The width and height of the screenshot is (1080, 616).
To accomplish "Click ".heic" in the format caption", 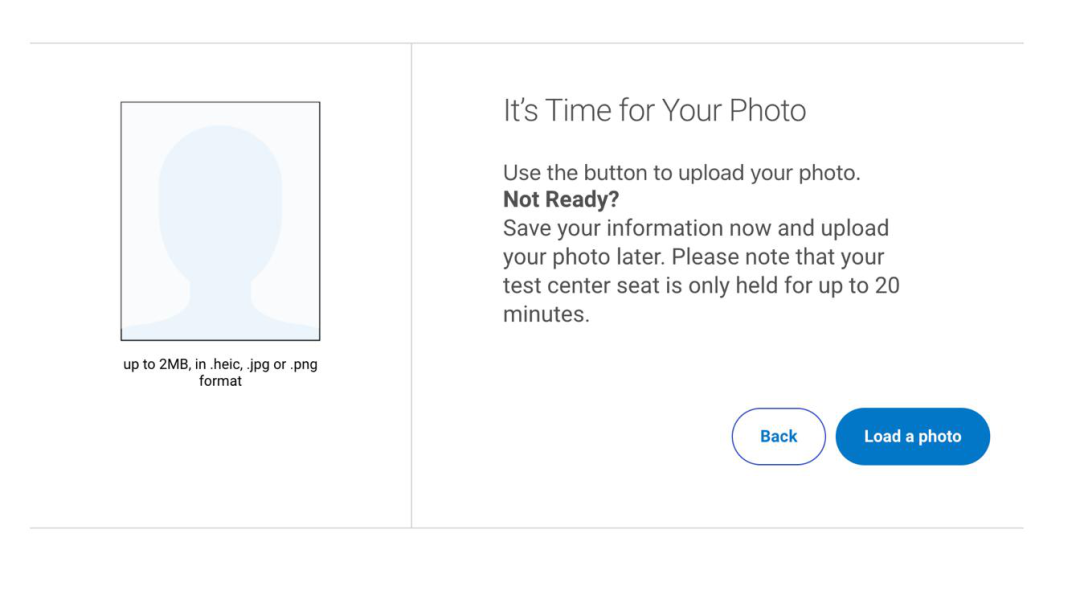I will pos(226,365).
